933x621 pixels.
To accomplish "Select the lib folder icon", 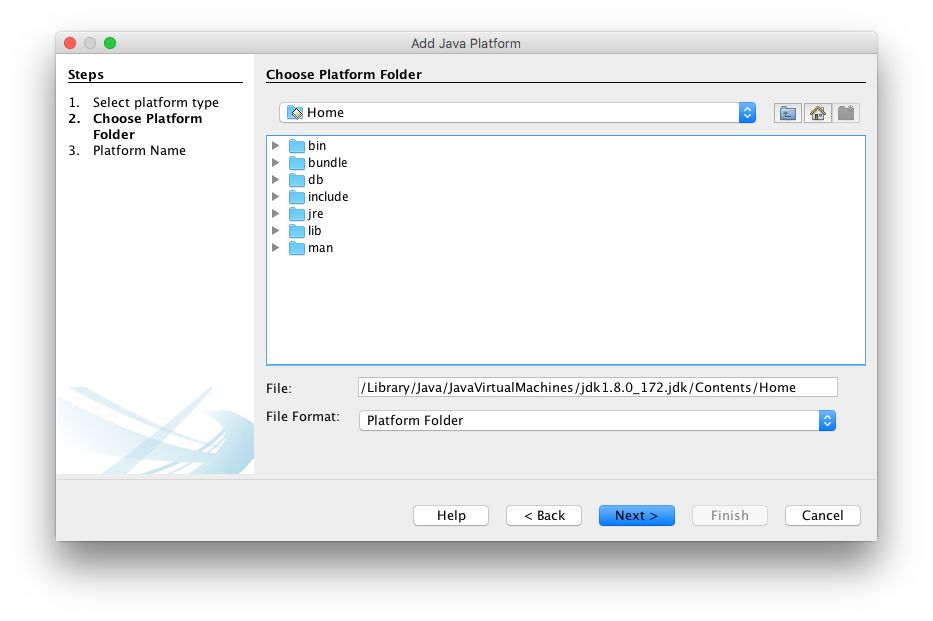I will pos(297,231).
